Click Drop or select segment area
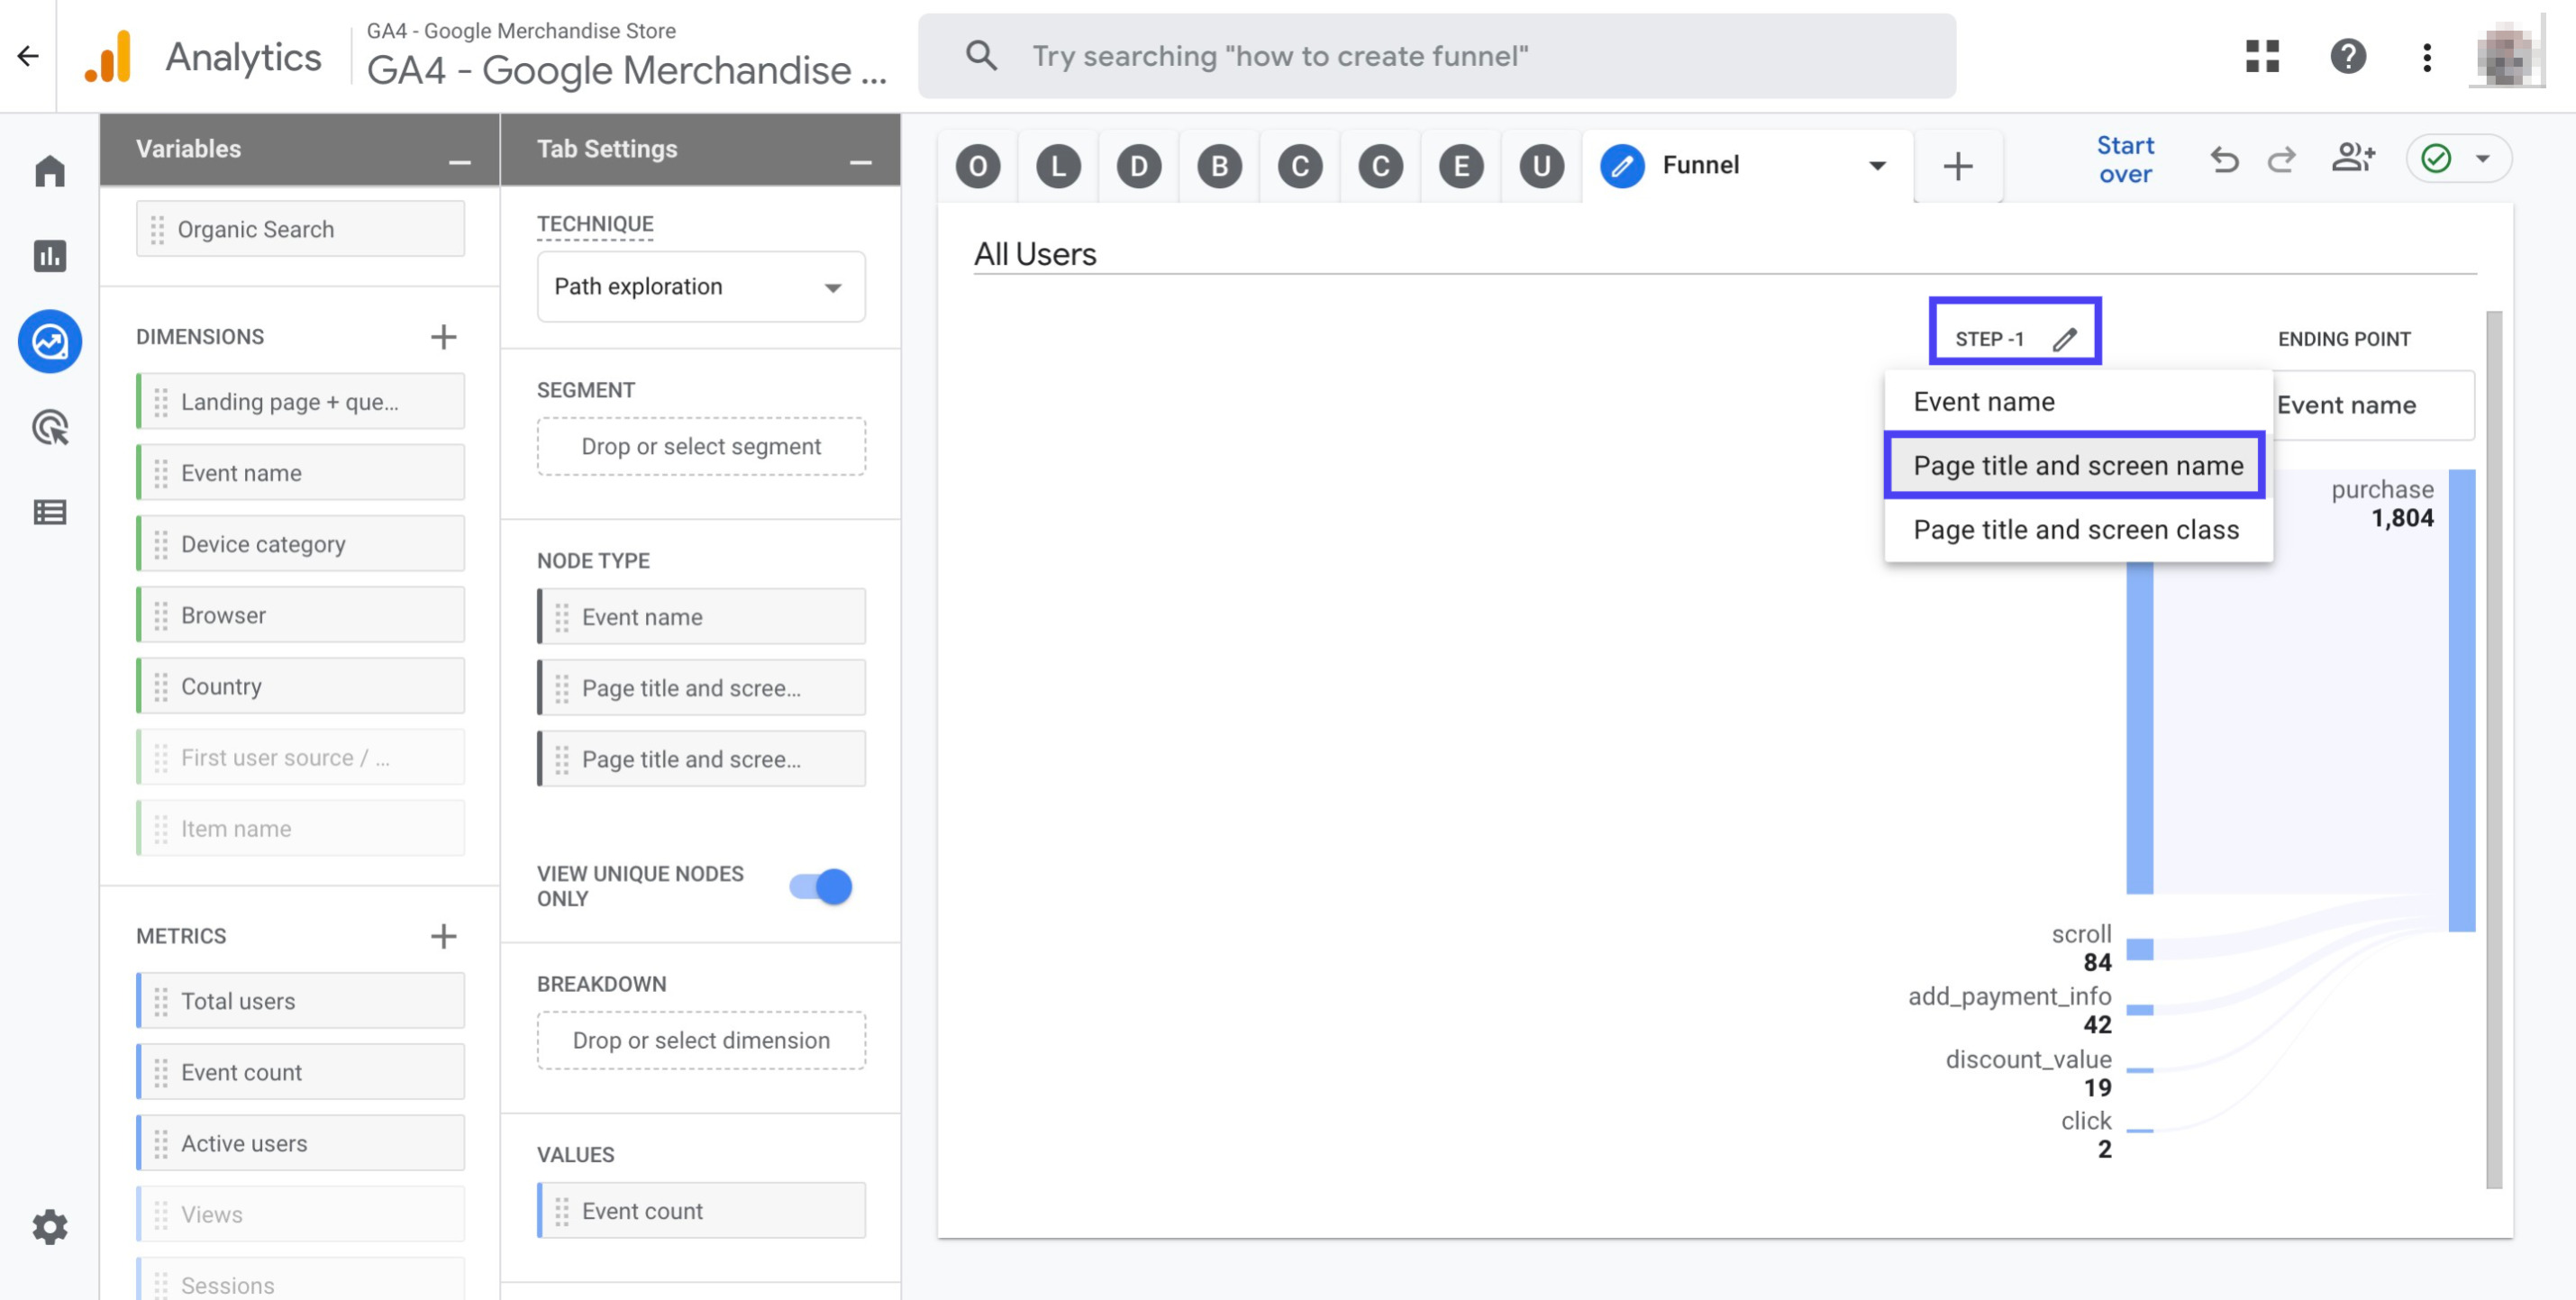This screenshot has height=1300, width=2576. [x=701, y=446]
